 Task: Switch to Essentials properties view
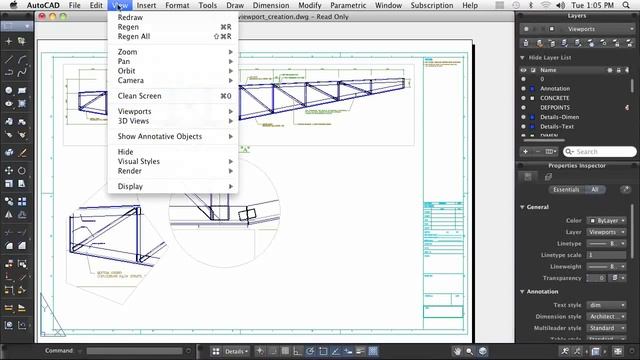(x=566, y=189)
